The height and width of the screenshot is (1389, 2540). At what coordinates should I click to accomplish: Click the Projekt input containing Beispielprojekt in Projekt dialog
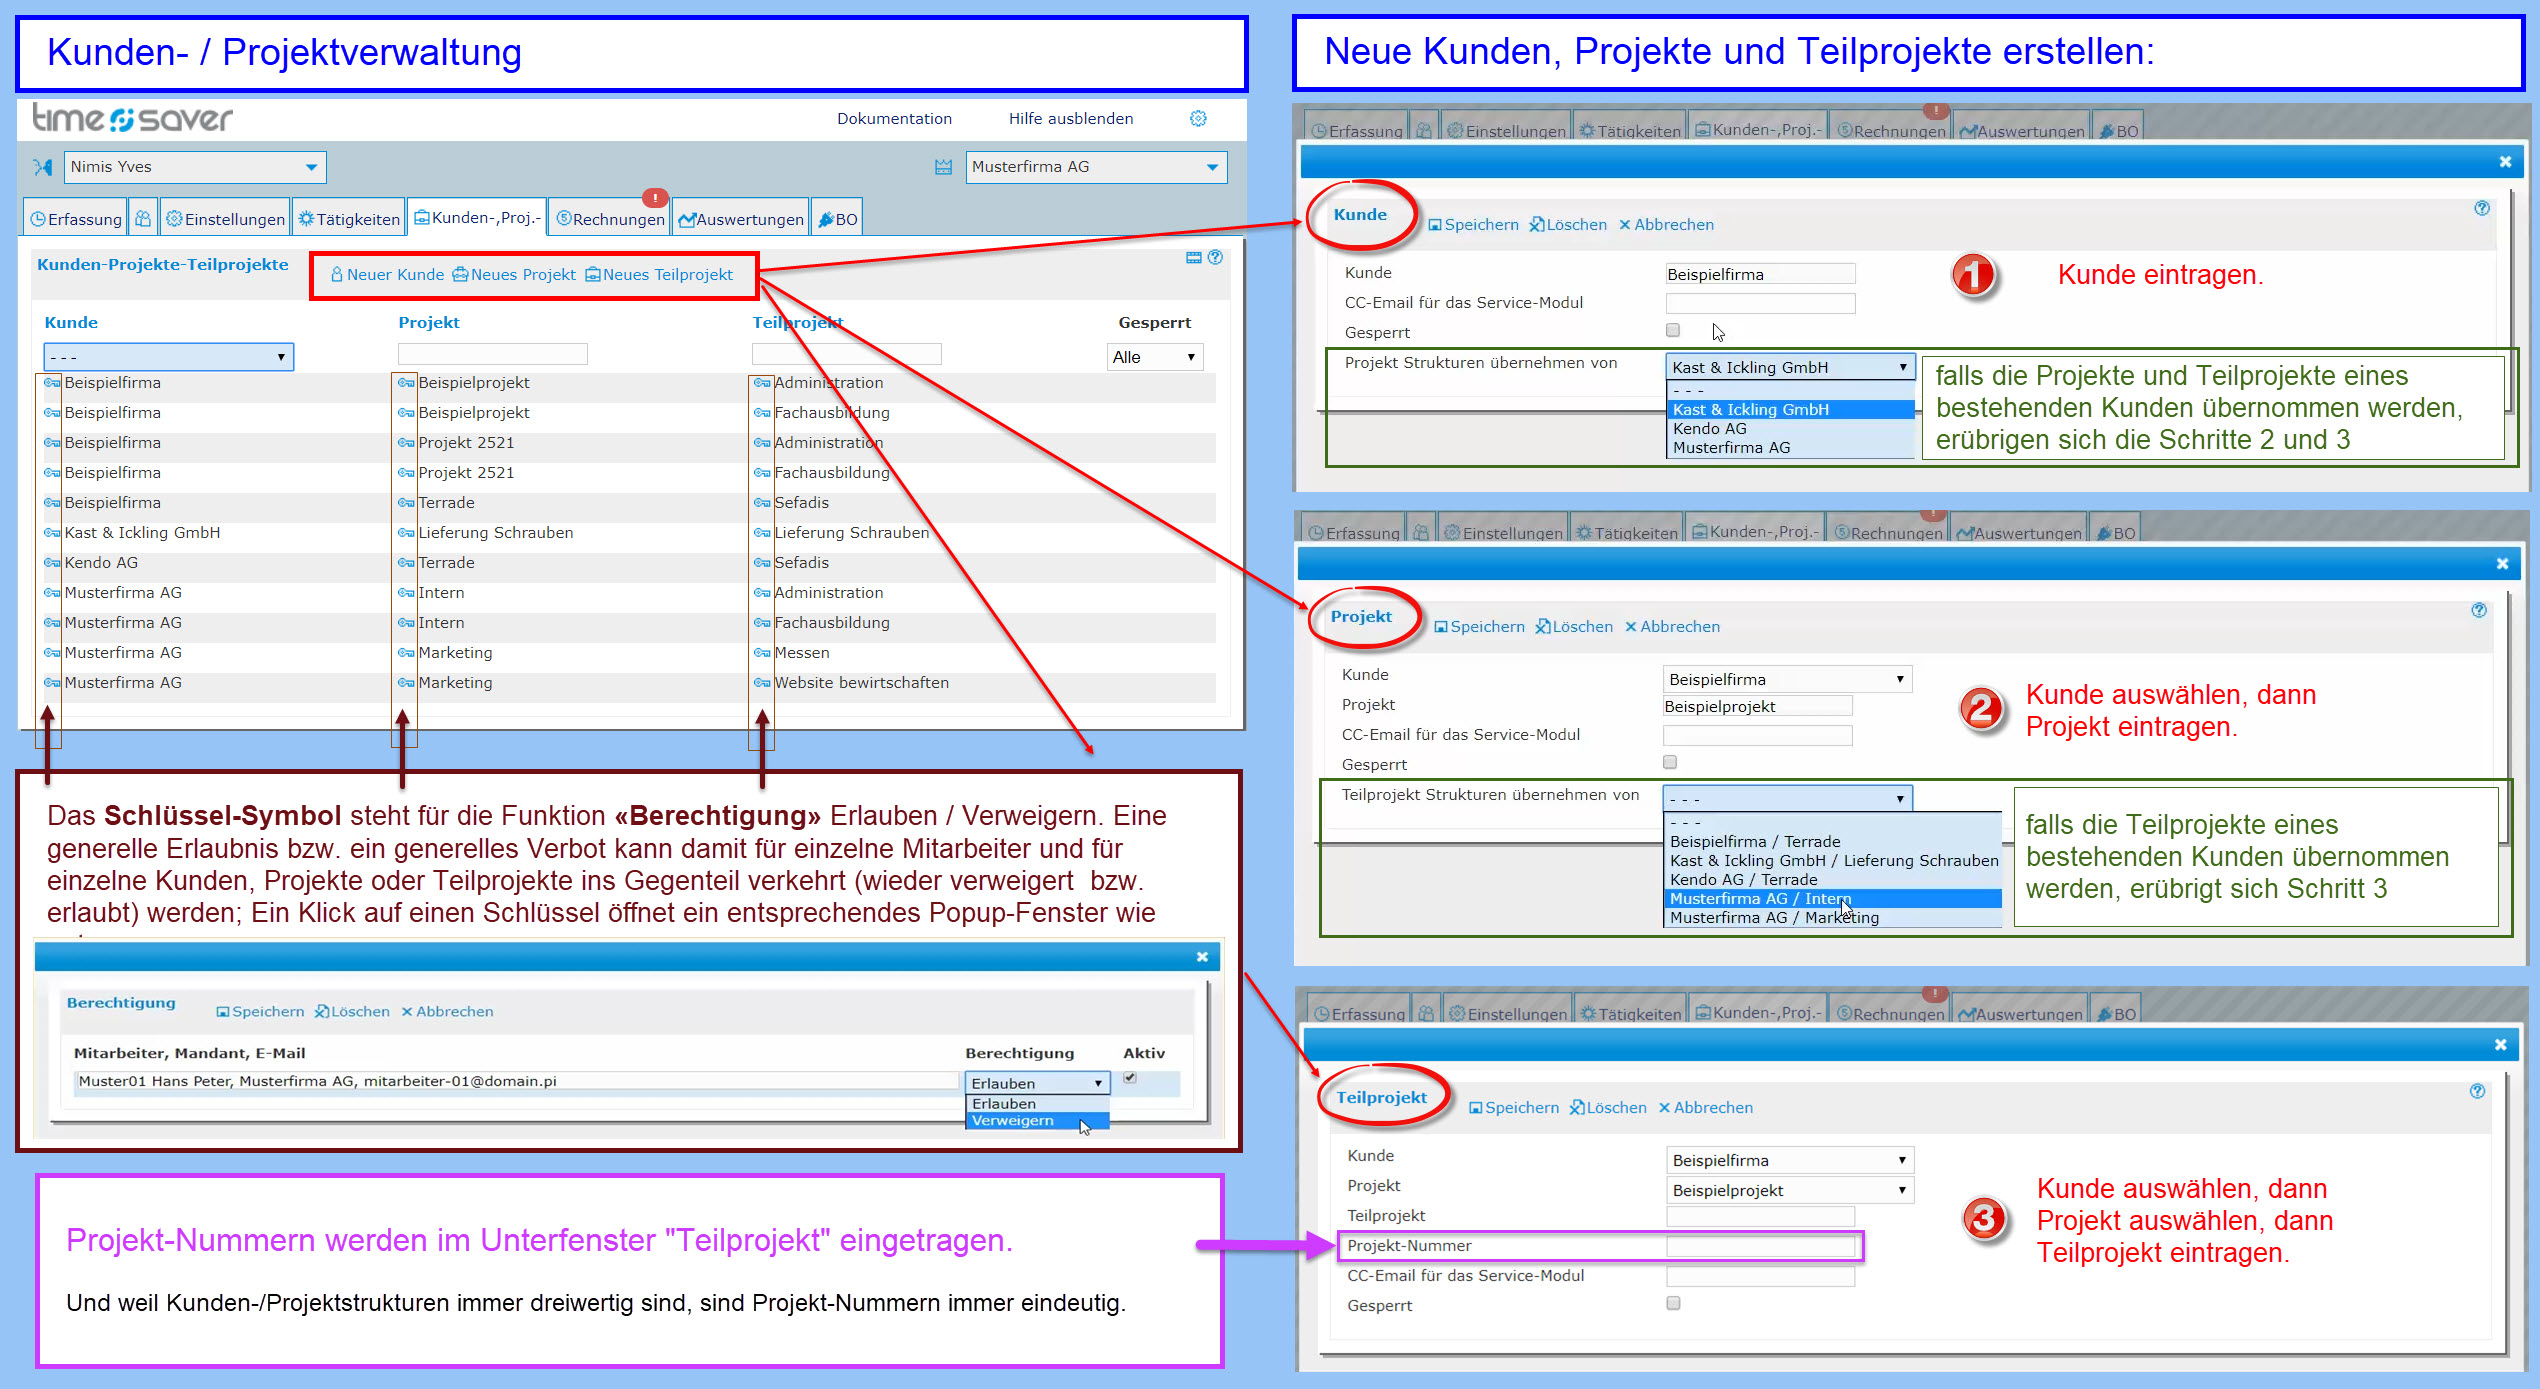point(1757,706)
